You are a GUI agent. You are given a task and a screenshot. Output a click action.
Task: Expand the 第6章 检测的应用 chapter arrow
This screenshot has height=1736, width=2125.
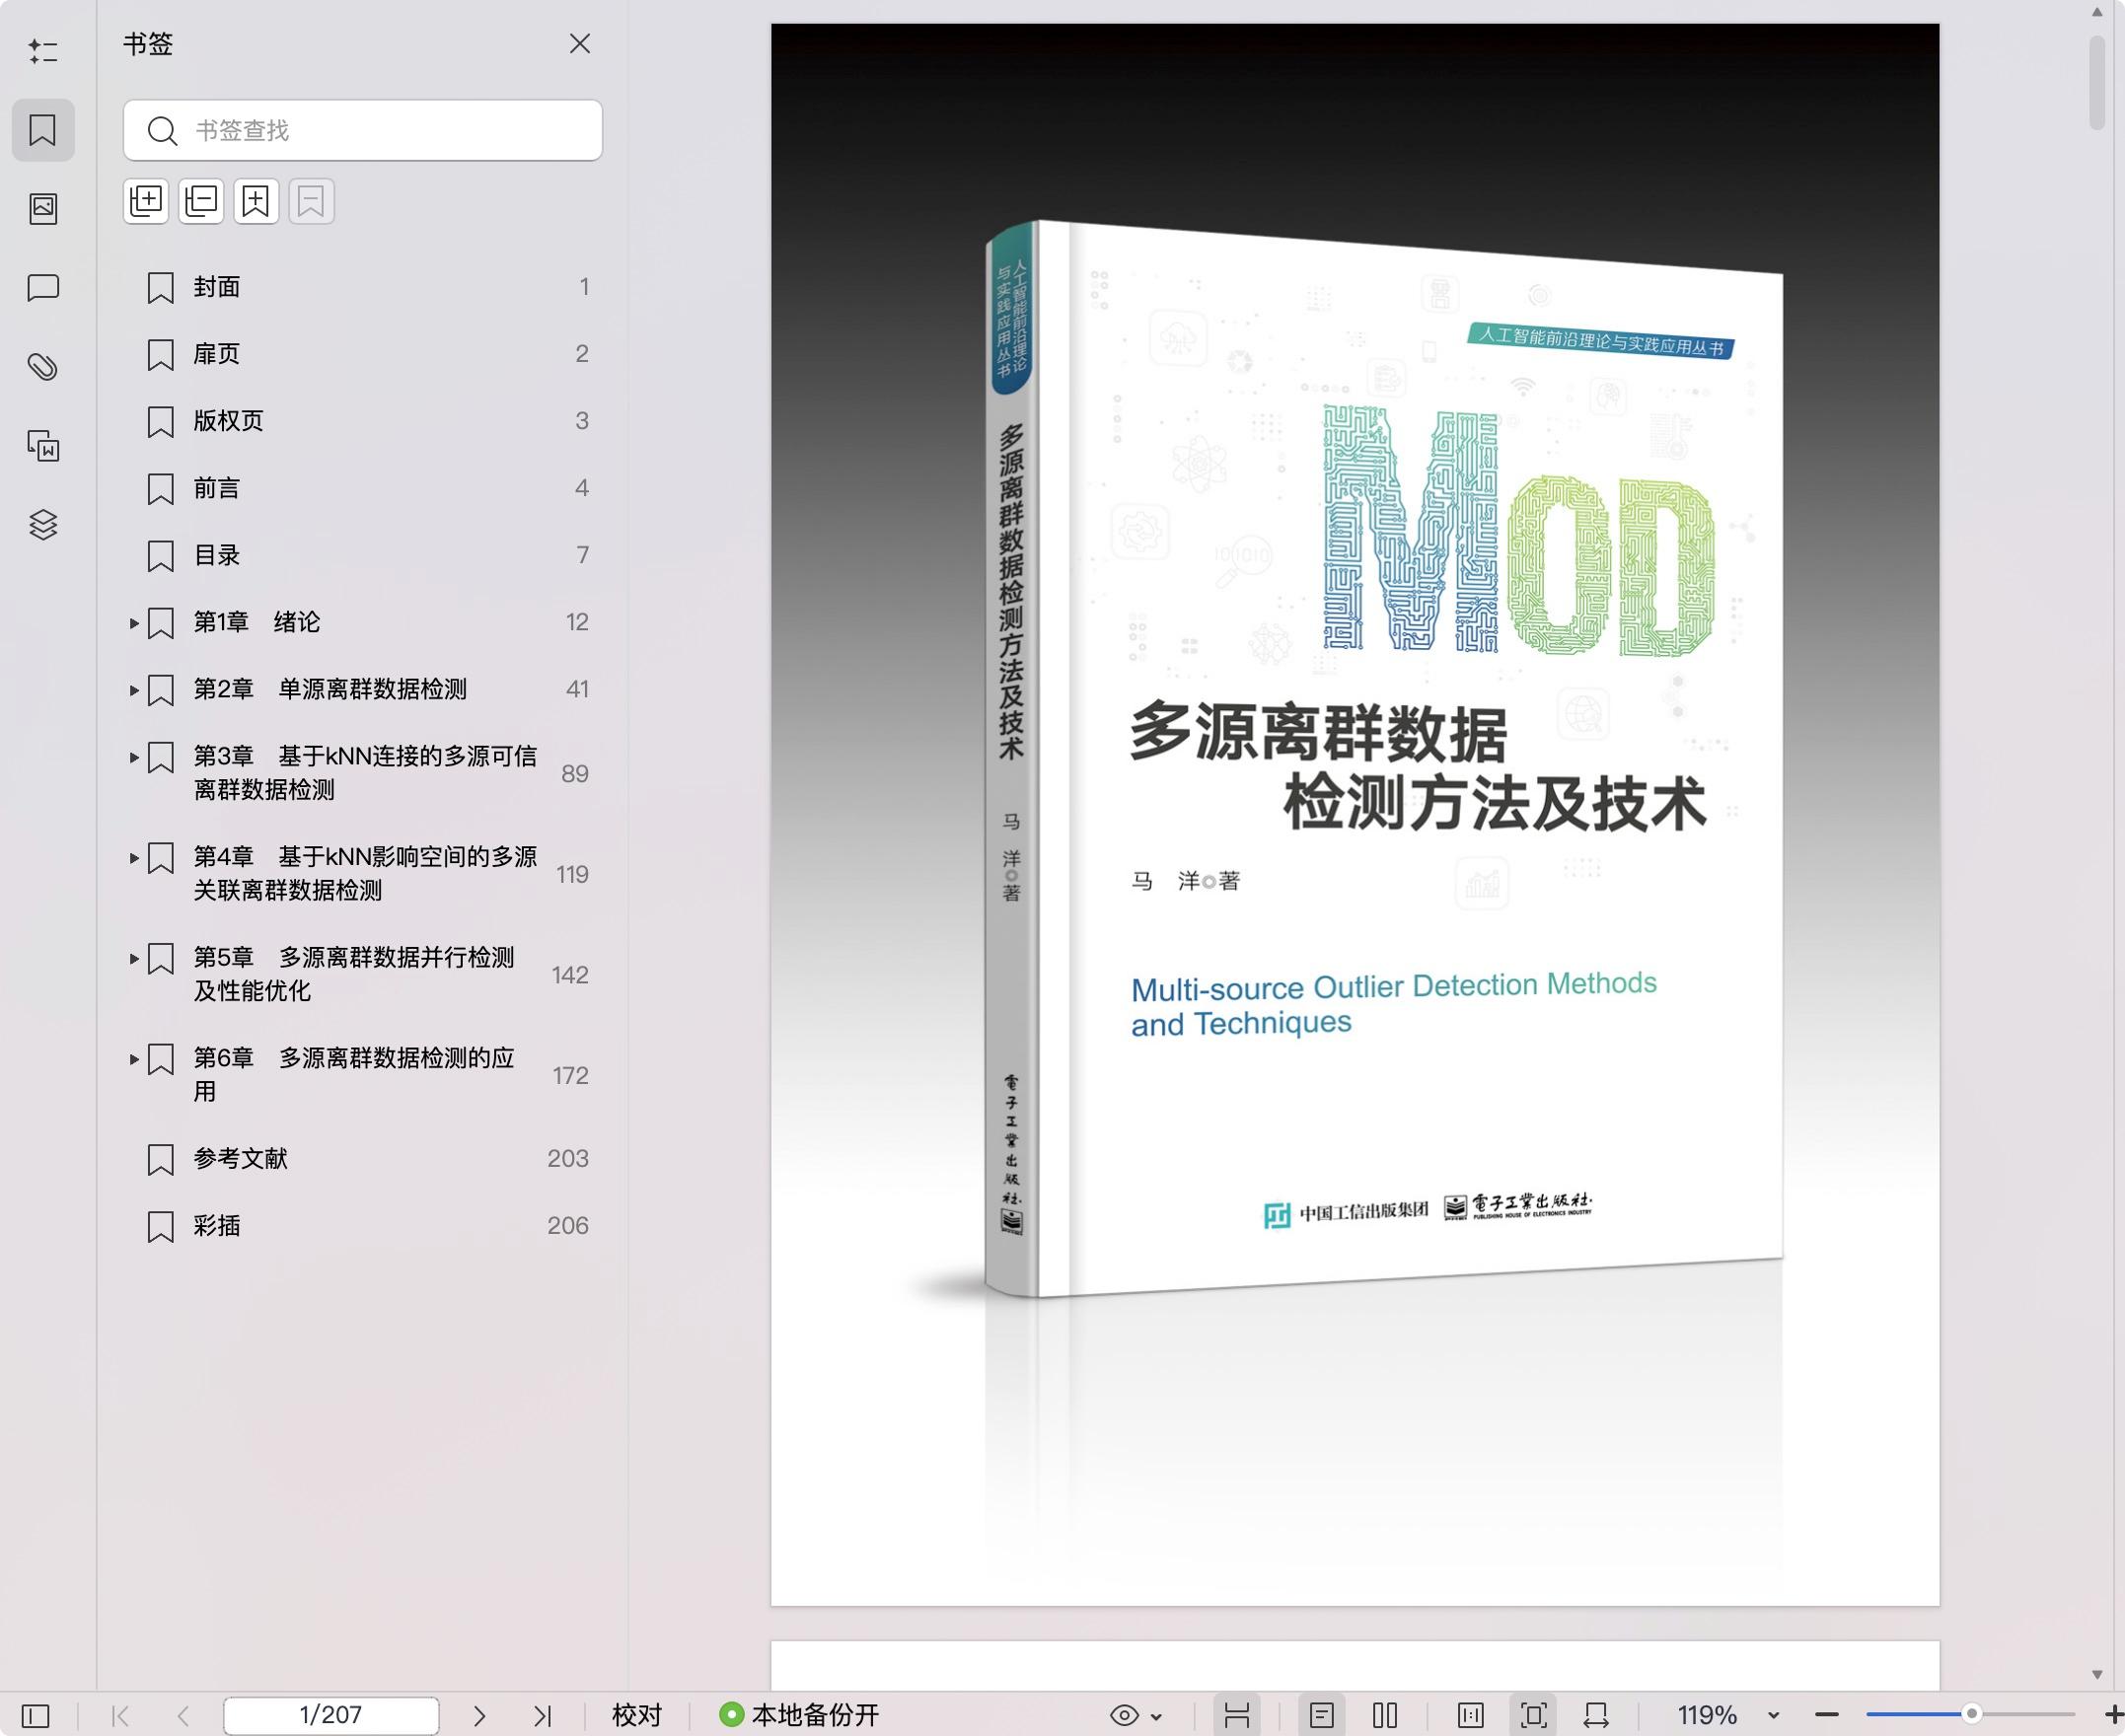tap(134, 1059)
